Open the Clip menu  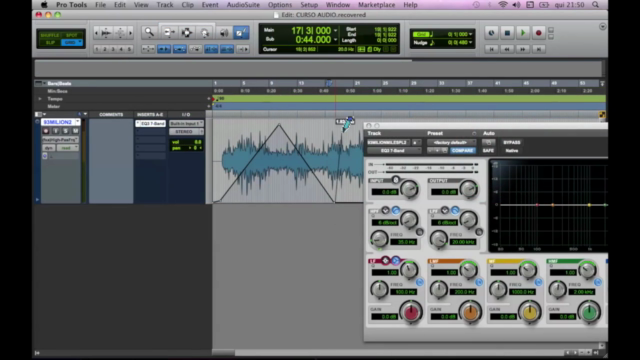click(187, 5)
